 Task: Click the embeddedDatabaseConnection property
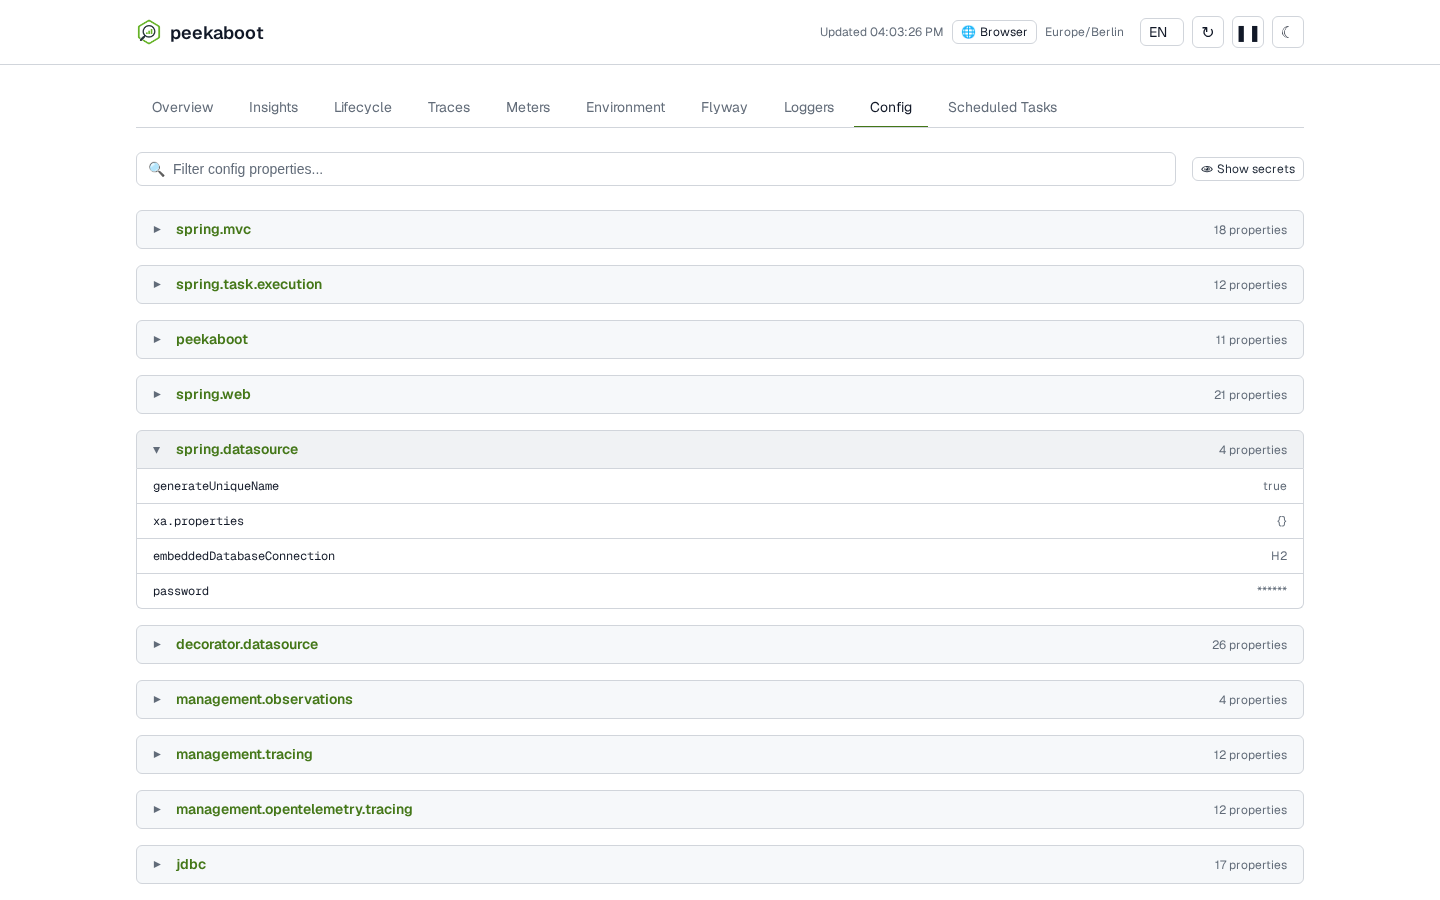(720, 556)
